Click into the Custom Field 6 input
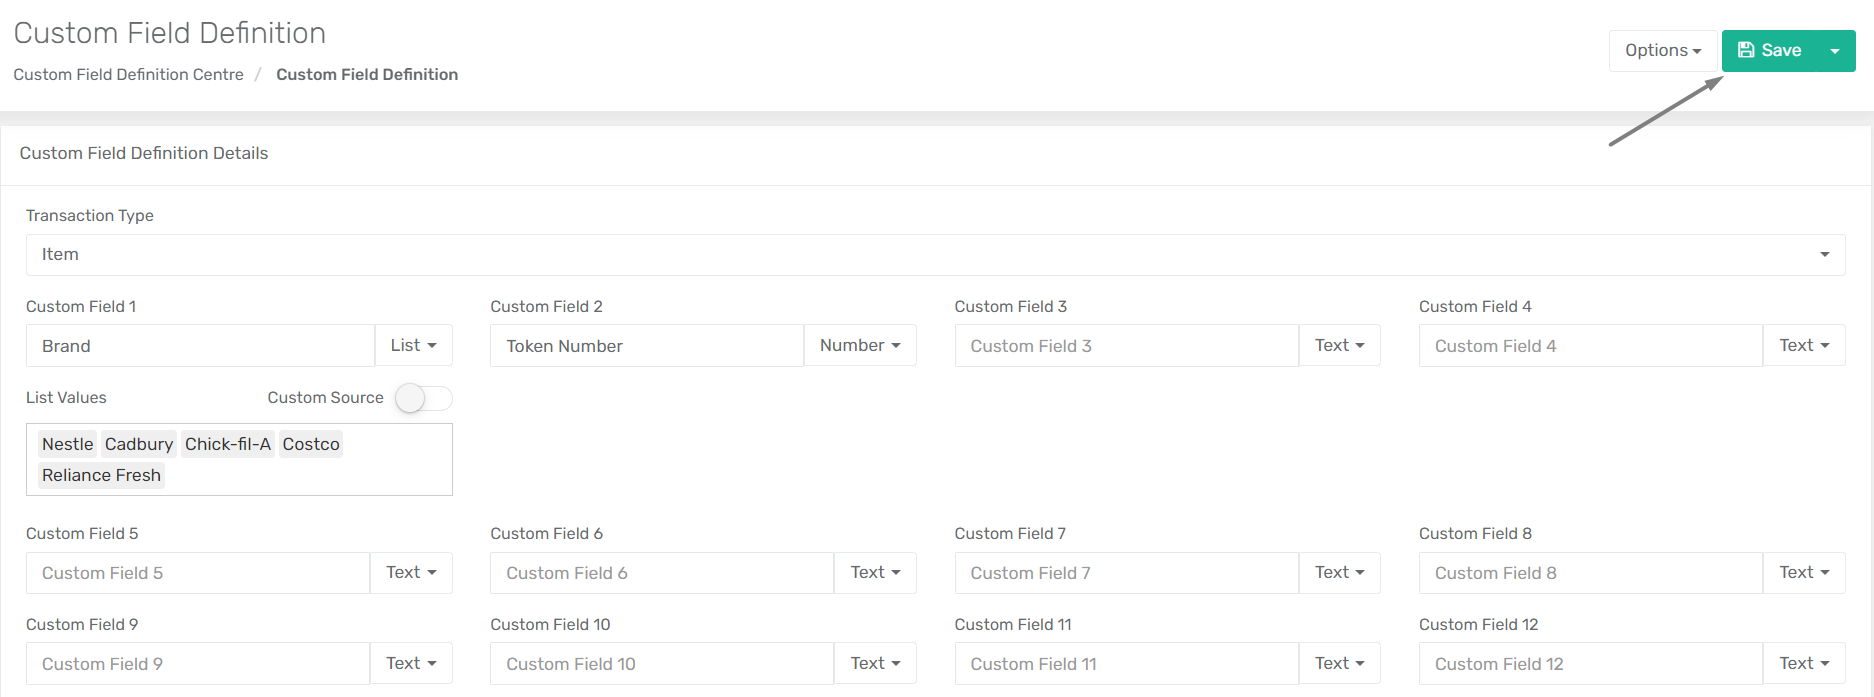Image resolution: width=1874 pixels, height=697 pixels. (x=661, y=573)
